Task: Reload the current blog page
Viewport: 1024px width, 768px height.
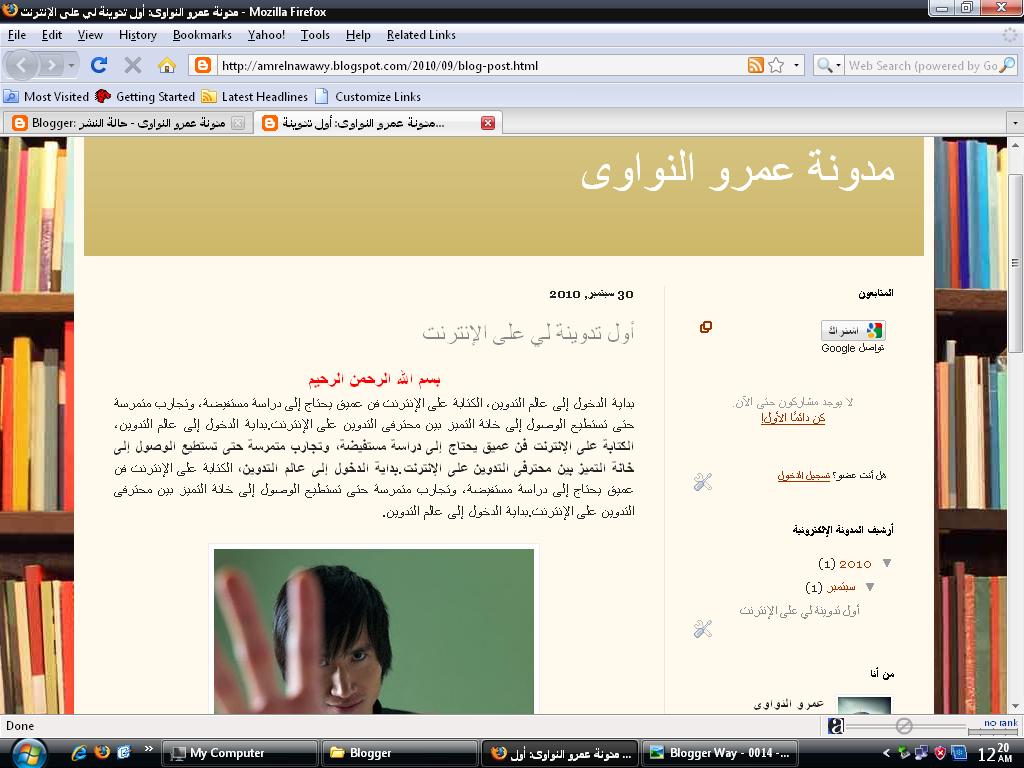Action: coord(99,65)
